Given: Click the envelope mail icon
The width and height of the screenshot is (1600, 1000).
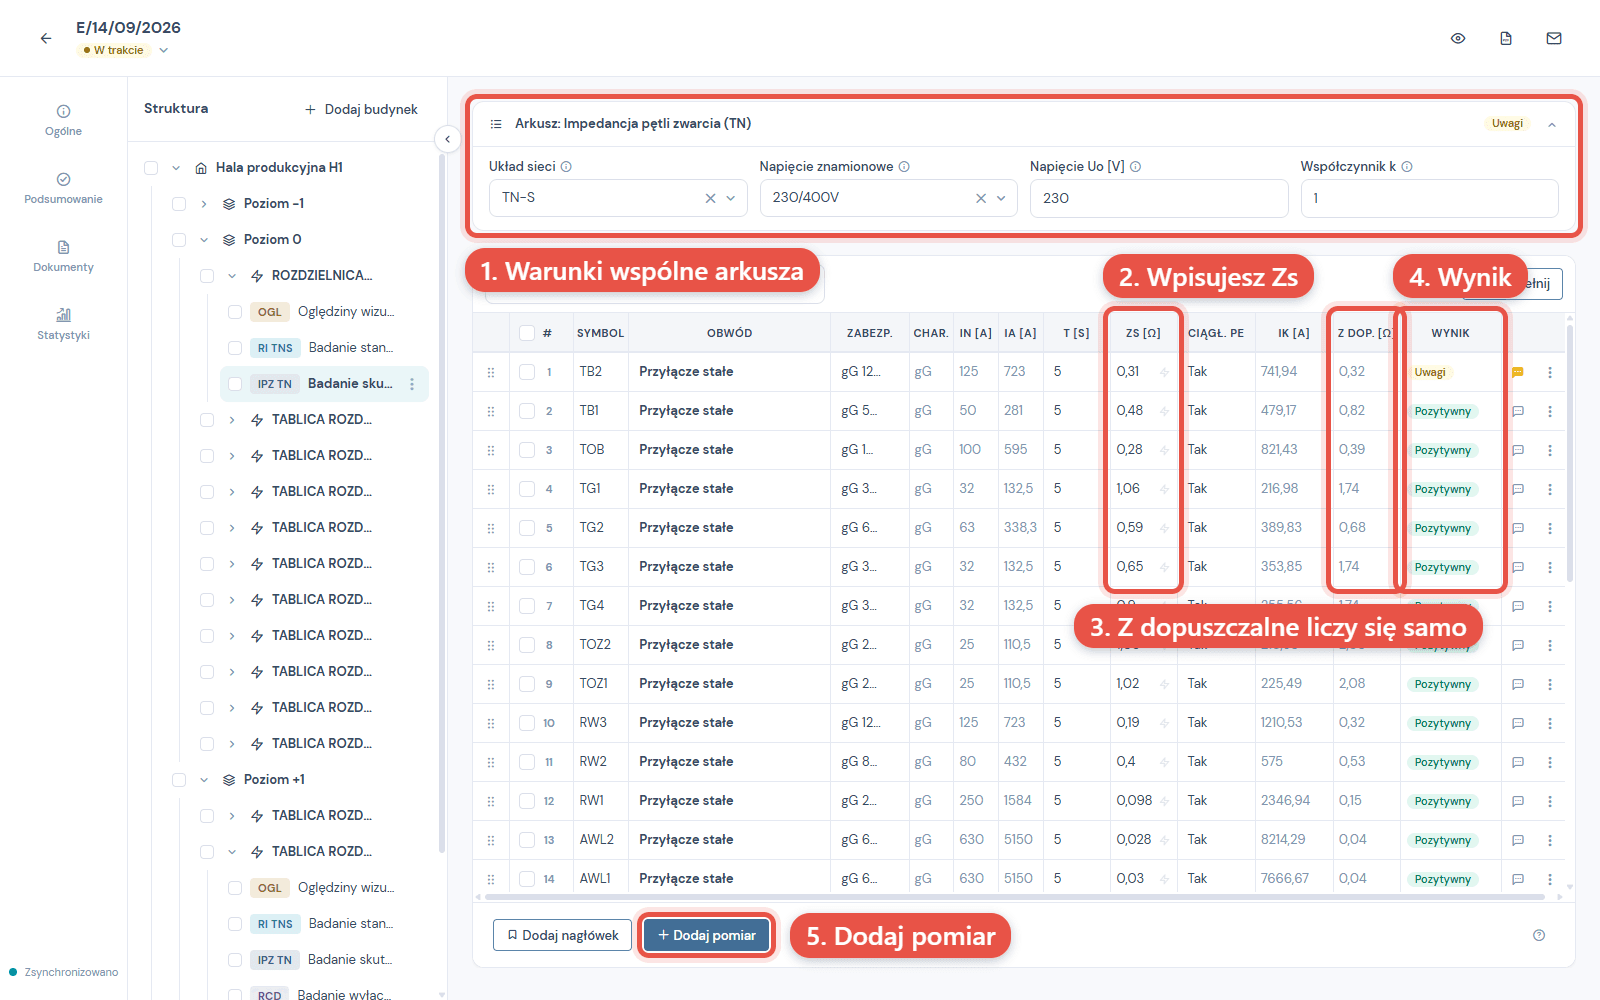Looking at the screenshot, I should pyautogui.click(x=1554, y=38).
